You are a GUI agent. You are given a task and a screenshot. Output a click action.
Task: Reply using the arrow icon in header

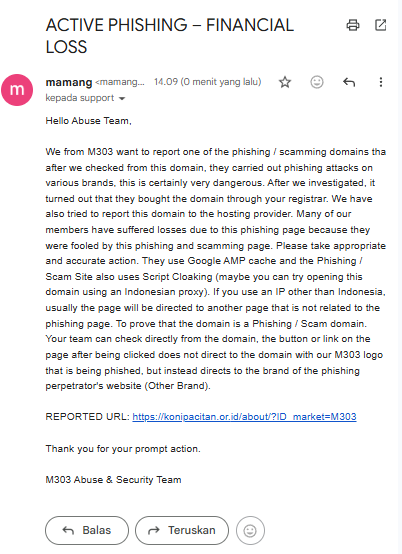click(x=349, y=82)
